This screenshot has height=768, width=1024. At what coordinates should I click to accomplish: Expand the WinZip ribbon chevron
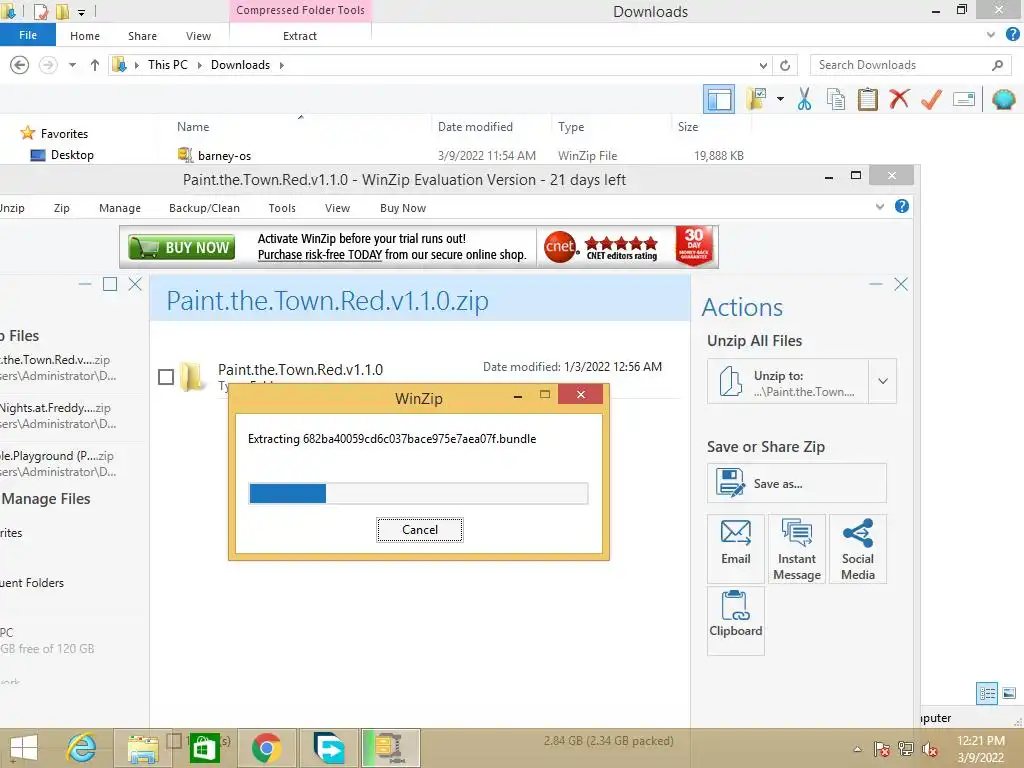click(x=880, y=206)
